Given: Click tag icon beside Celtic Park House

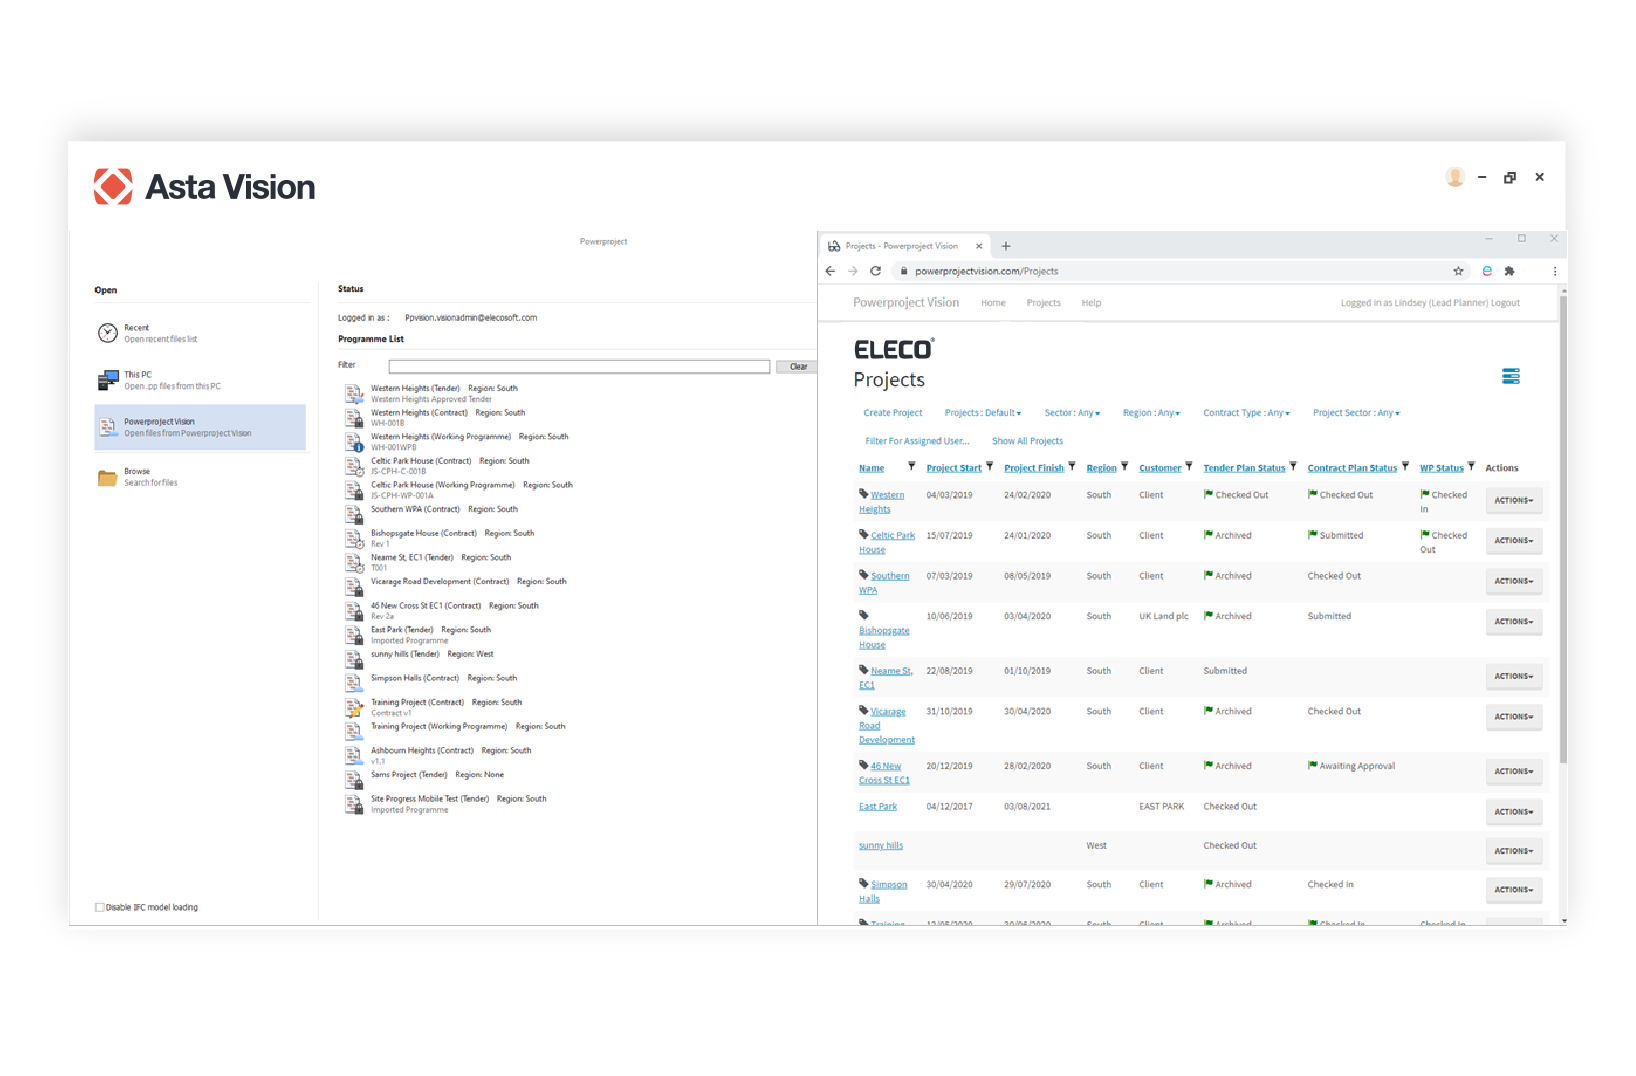Looking at the screenshot, I should pyautogui.click(x=864, y=534).
